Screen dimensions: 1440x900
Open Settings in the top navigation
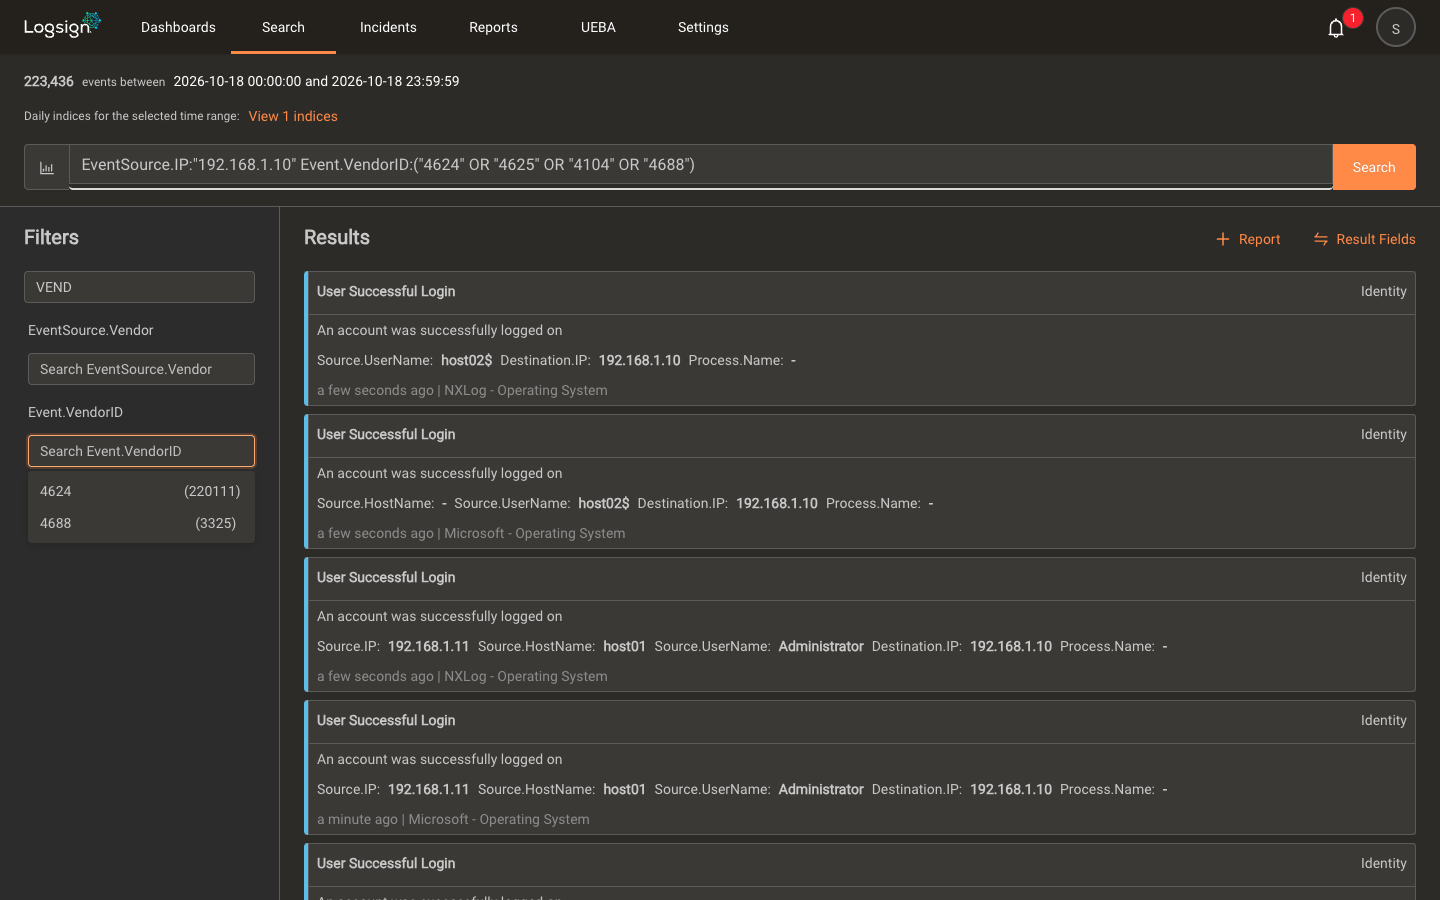coord(703,27)
